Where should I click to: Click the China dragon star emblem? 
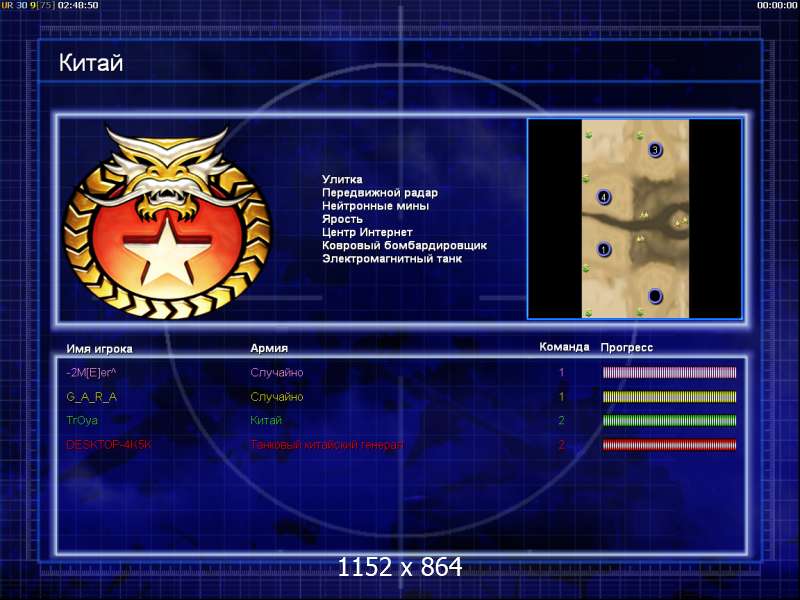[167, 222]
